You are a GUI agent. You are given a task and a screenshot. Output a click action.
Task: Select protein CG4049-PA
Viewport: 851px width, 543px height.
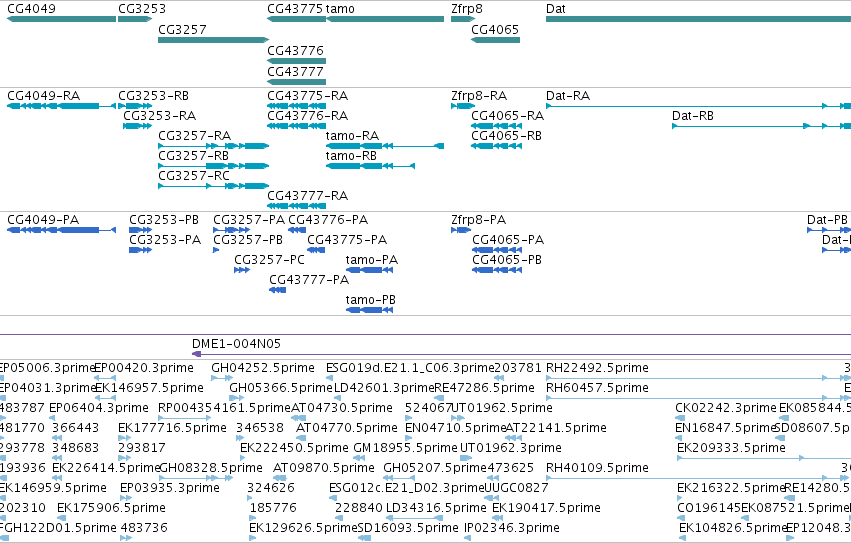(61, 230)
